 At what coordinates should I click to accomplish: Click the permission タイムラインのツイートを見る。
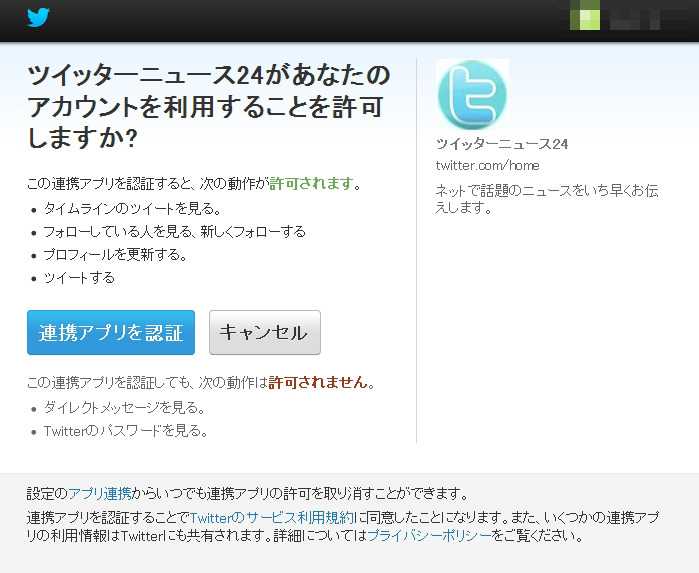pyautogui.click(x=132, y=209)
